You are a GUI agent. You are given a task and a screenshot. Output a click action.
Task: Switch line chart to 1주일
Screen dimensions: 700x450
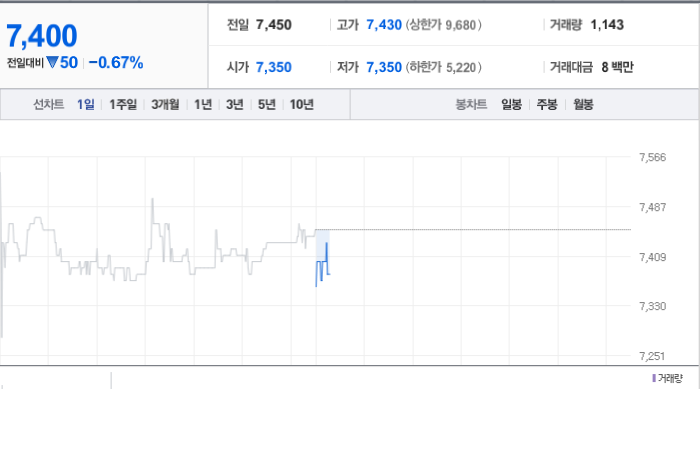123,104
